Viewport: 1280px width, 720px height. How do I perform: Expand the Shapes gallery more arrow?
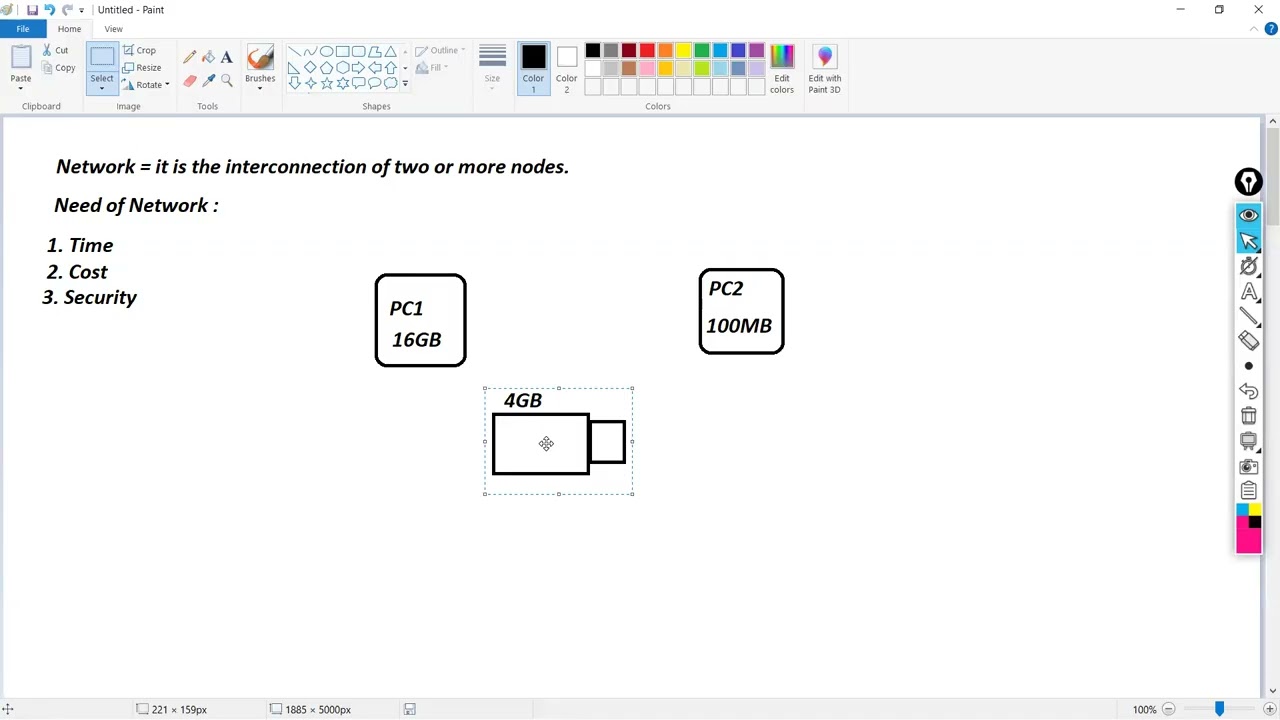click(x=405, y=84)
